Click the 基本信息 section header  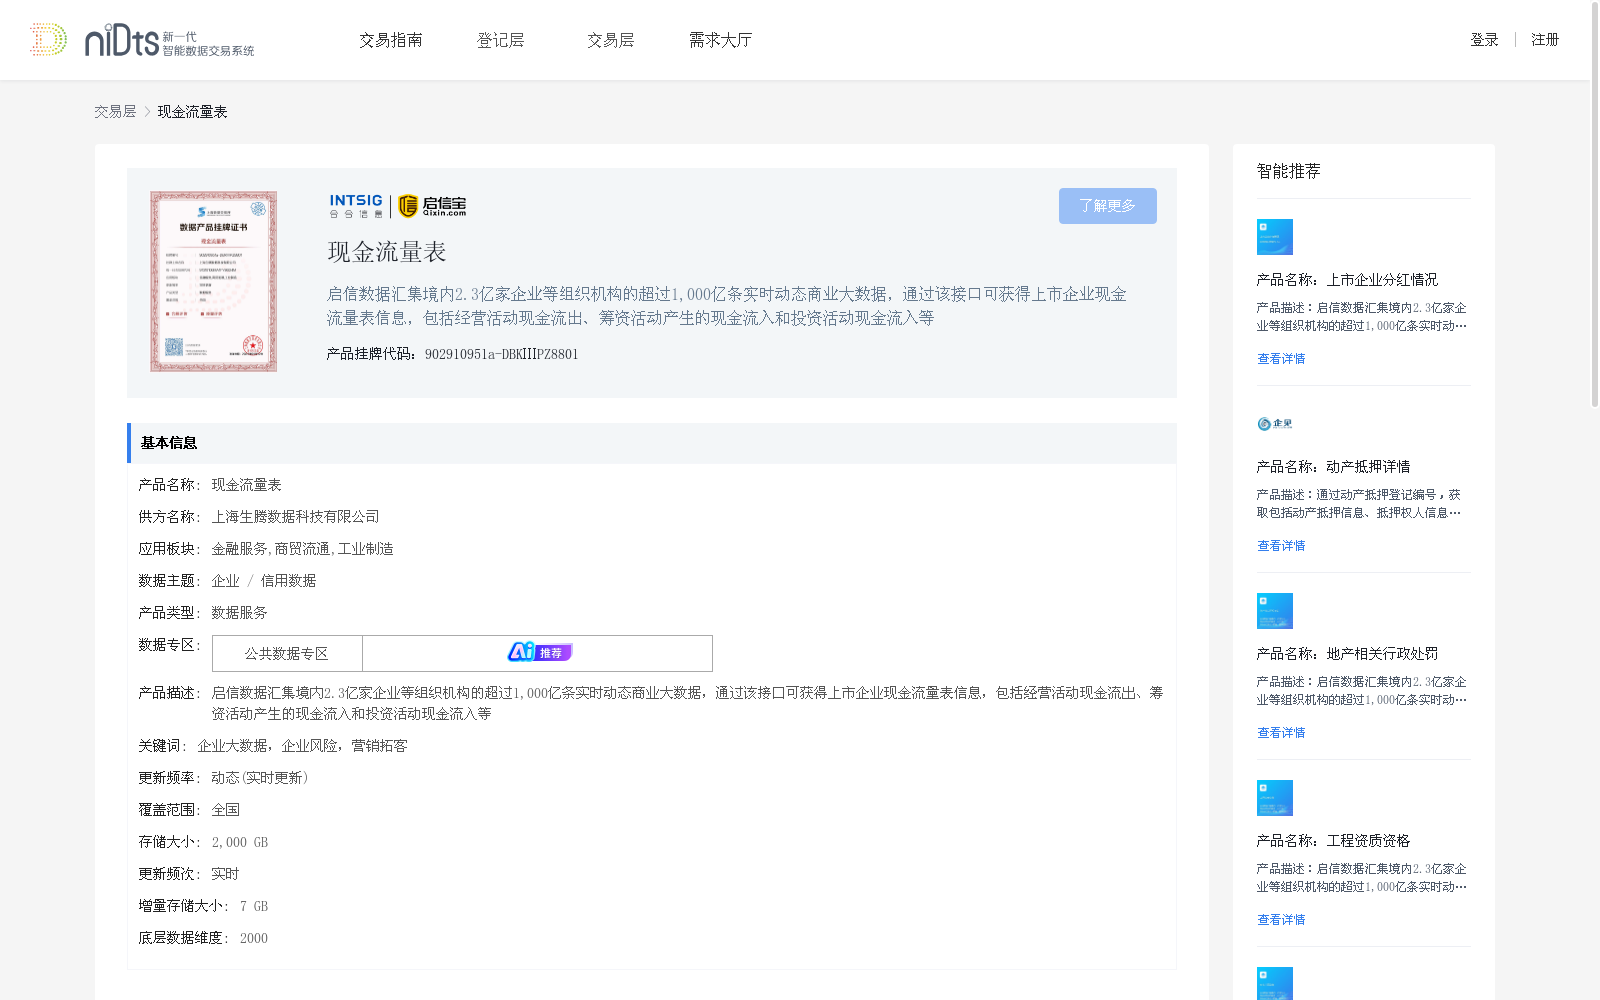pos(652,443)
